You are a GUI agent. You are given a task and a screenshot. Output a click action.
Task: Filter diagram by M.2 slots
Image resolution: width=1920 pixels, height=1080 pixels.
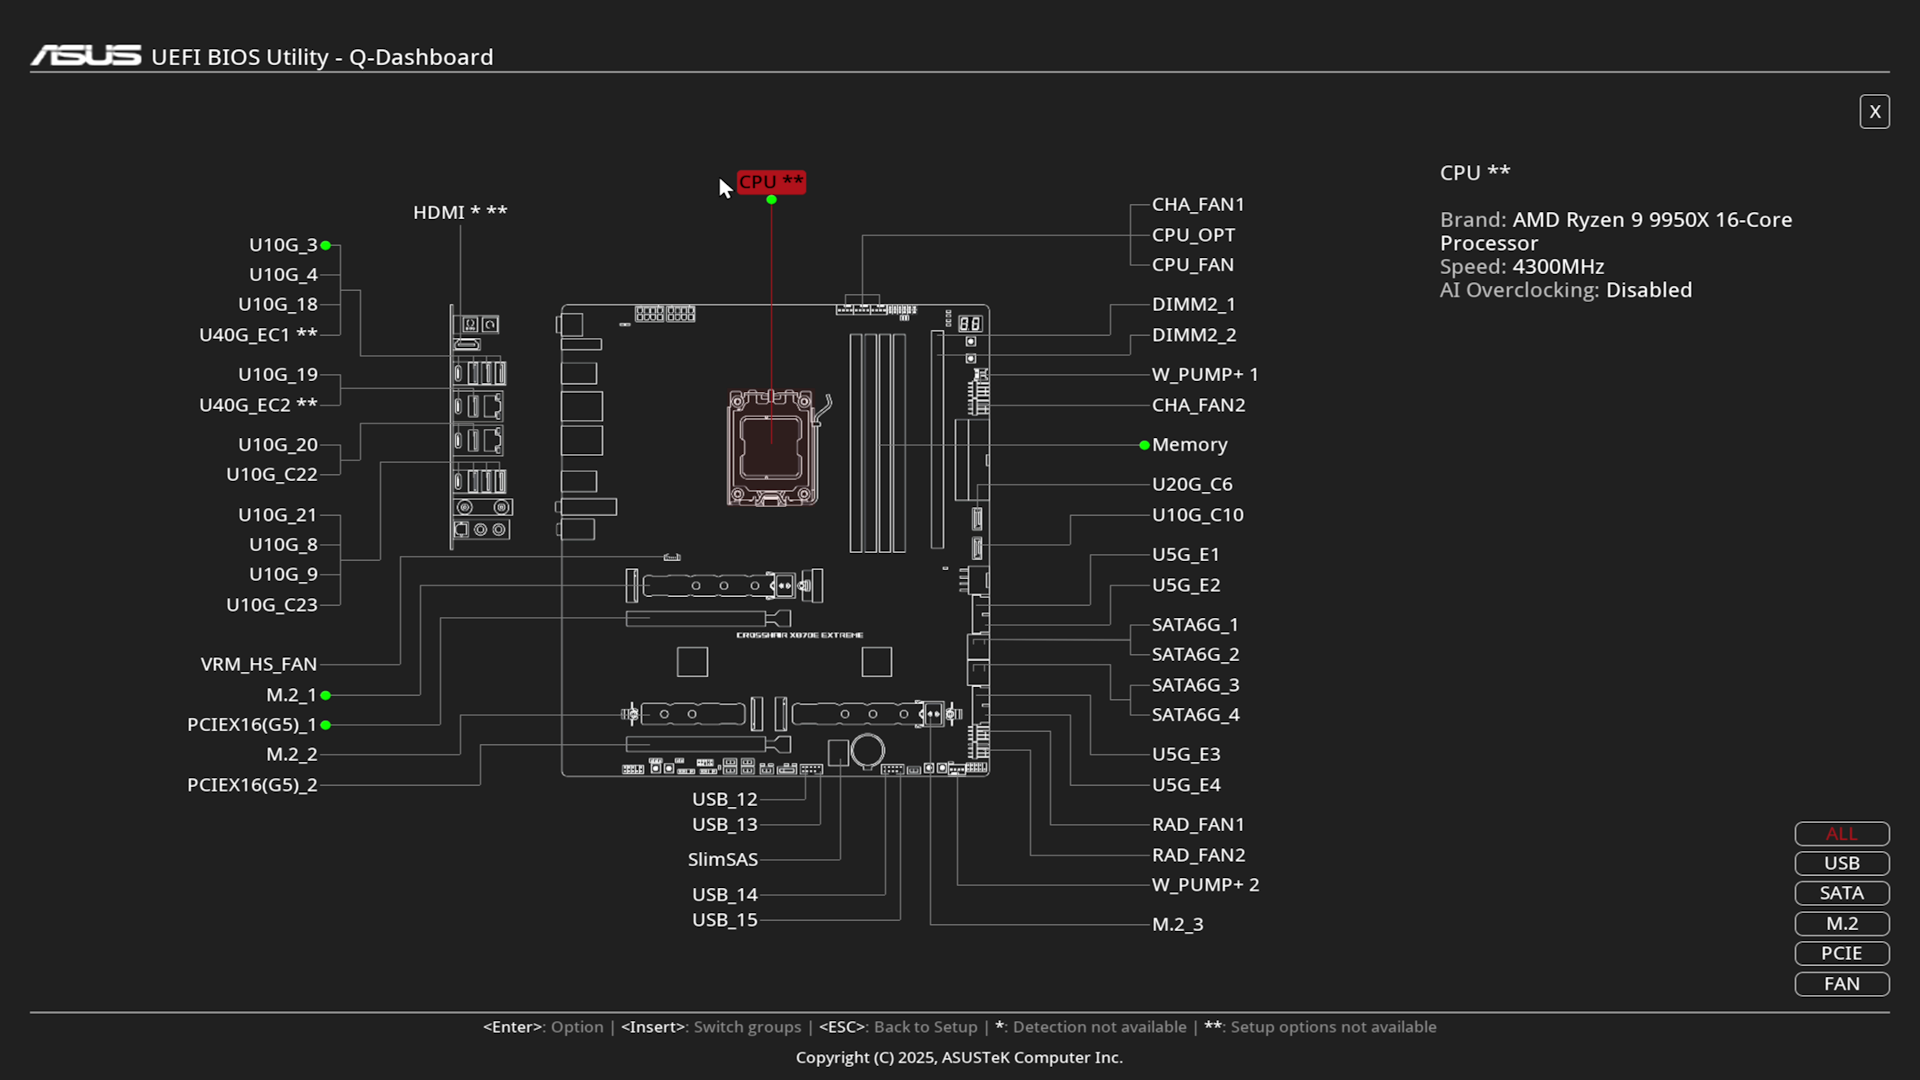1841,924
